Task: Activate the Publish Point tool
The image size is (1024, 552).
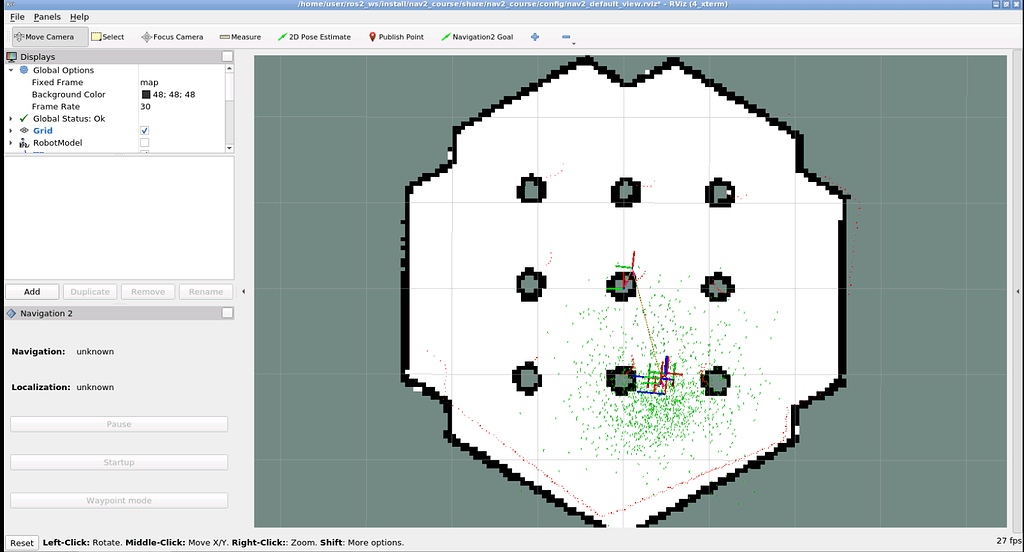Action: (396, 37)
